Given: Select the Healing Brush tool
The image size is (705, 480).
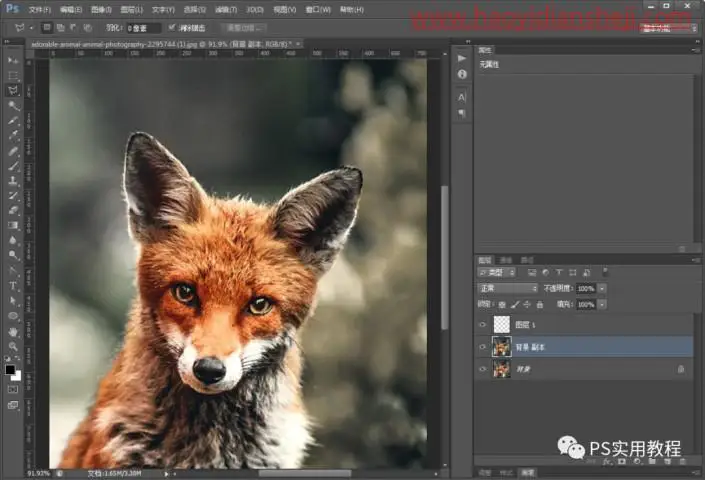Looking at the screenshot, I should 13,151.
